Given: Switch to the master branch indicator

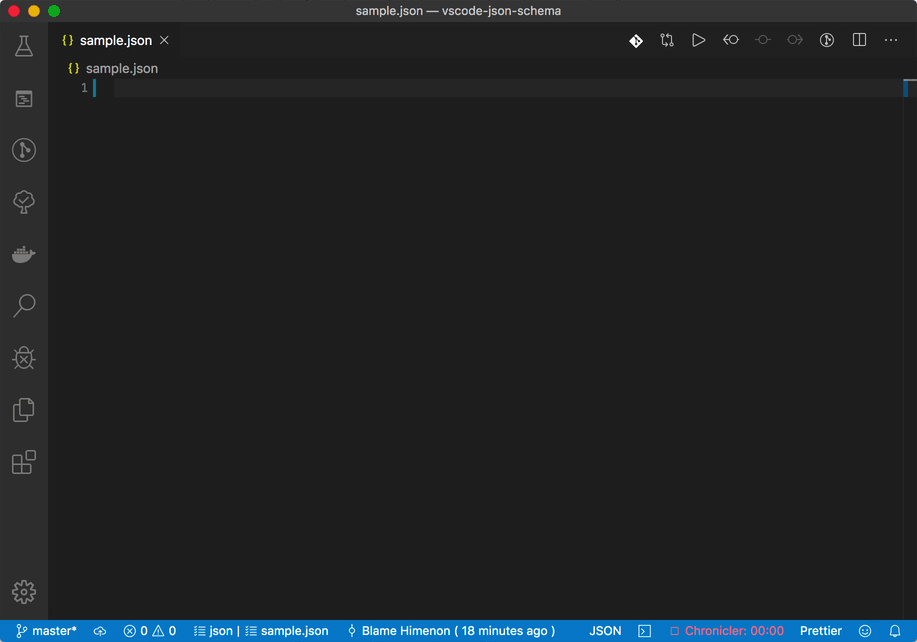Looking at the screenshot, I should [x=46, y=631].
